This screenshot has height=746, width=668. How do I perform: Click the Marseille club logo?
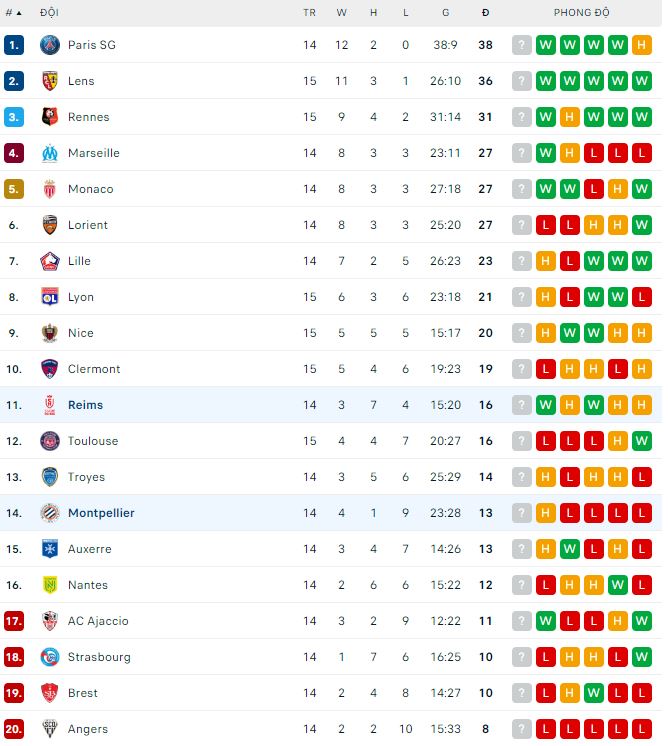tap(50, 153)
